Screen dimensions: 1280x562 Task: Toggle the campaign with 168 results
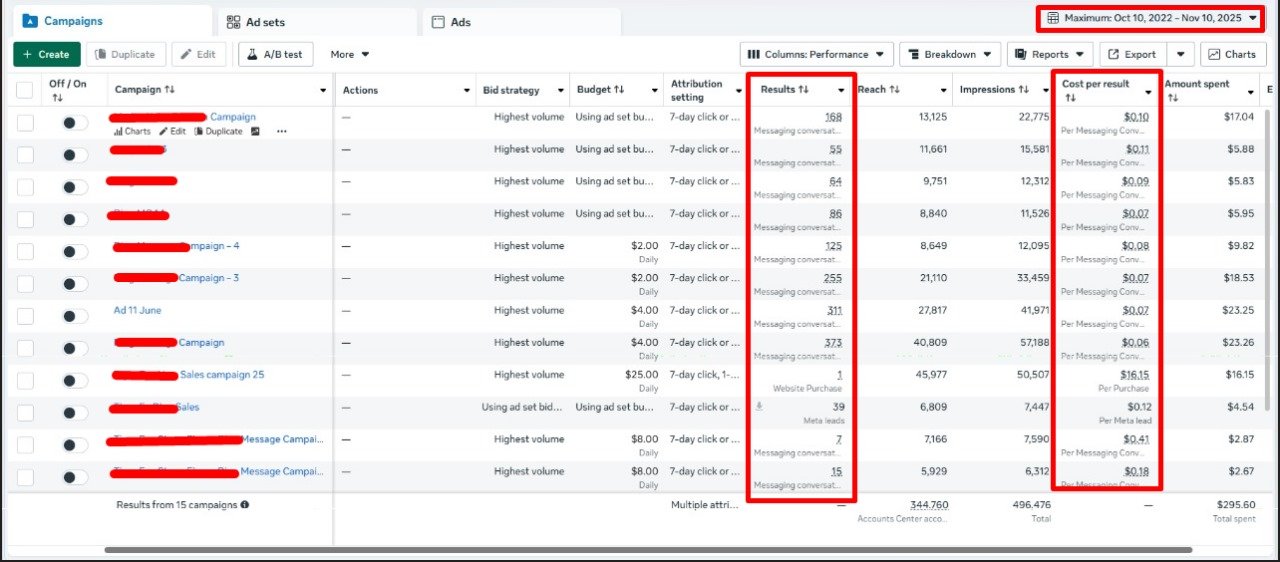point(74,123)
